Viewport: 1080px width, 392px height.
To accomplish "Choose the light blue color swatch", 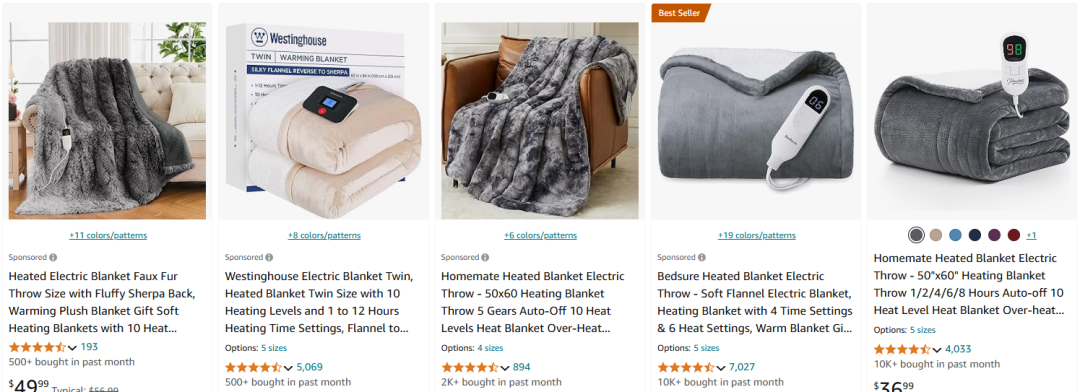I will 955,235.
